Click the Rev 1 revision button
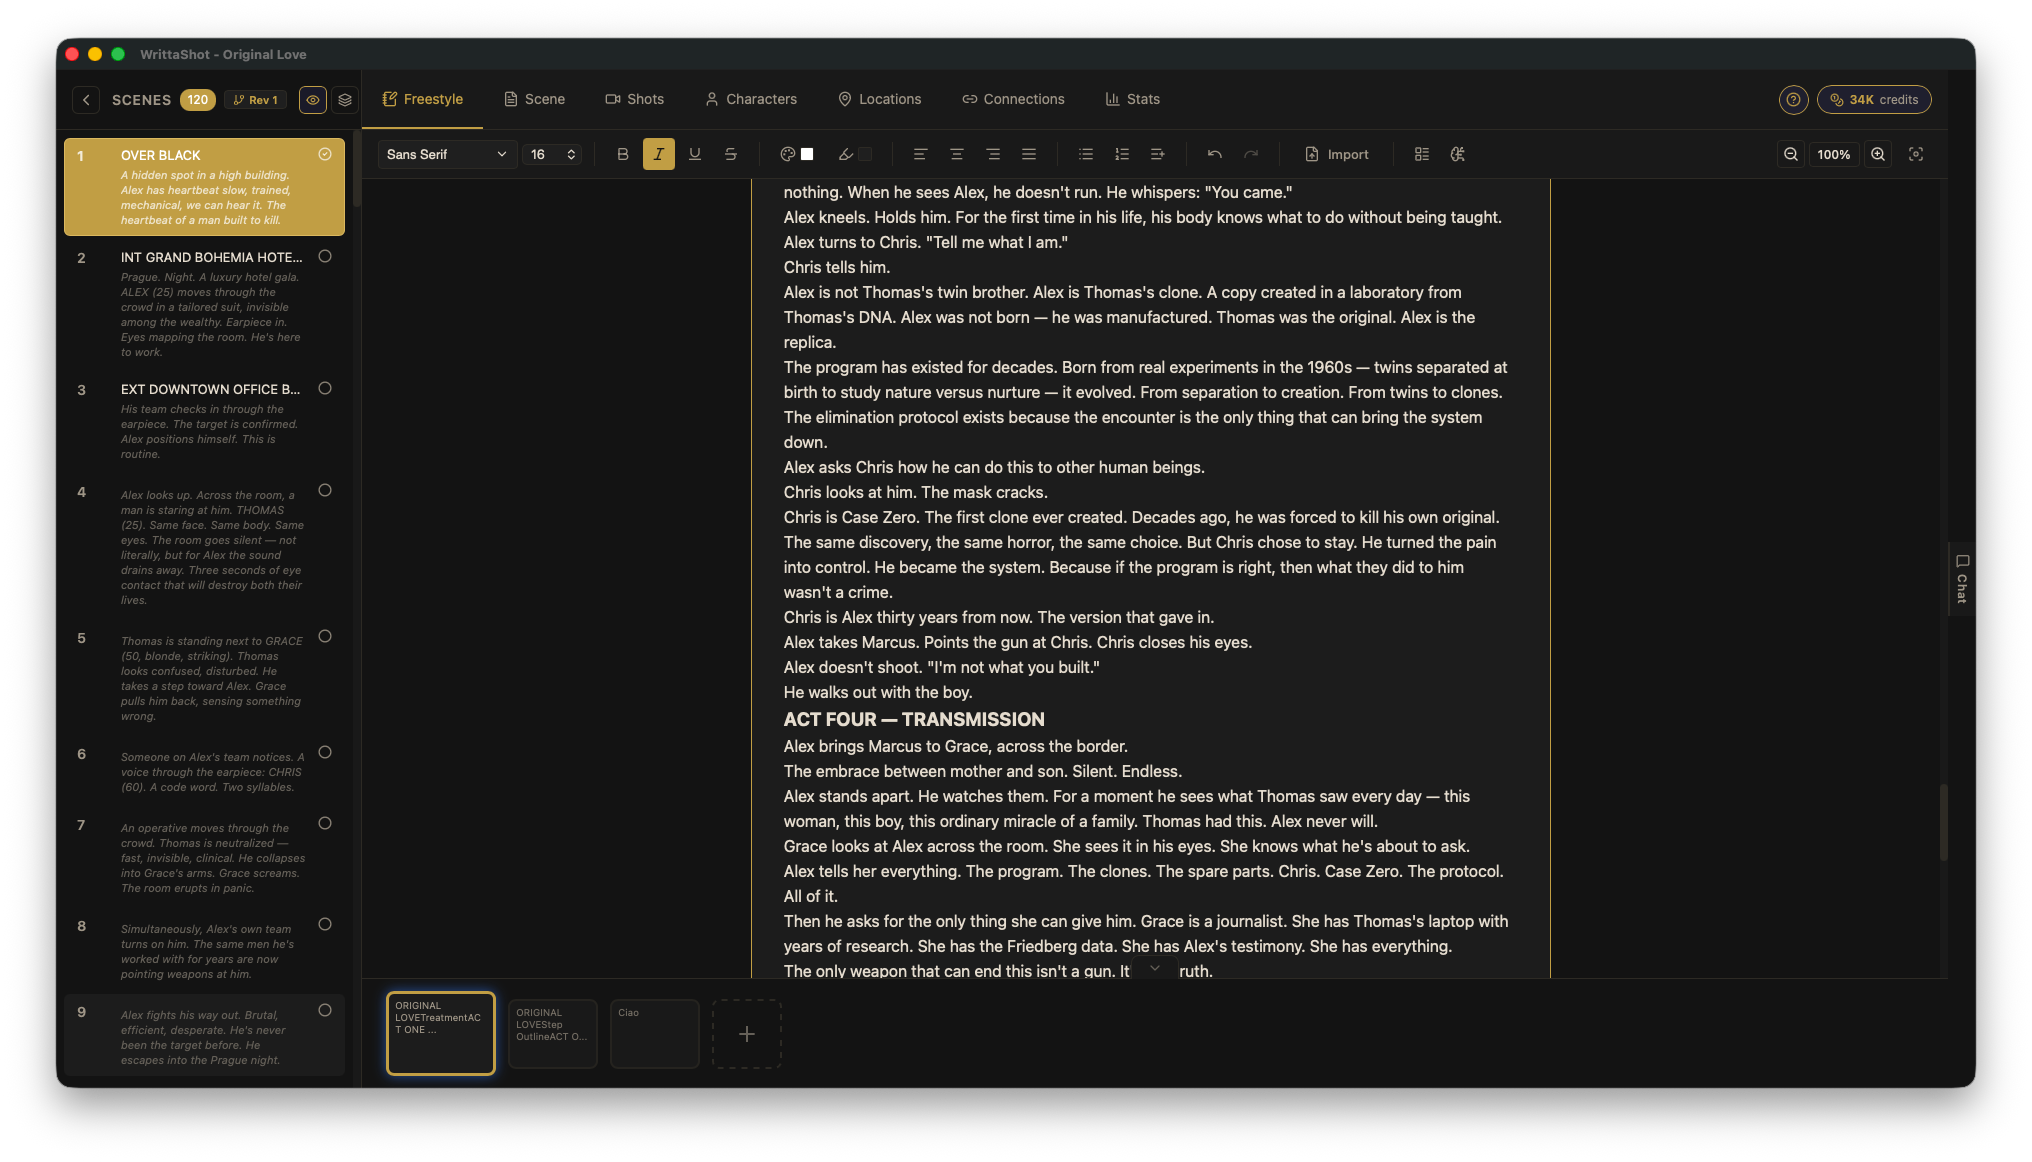Screen dimensions: 2032x1162 pos(256,100)
